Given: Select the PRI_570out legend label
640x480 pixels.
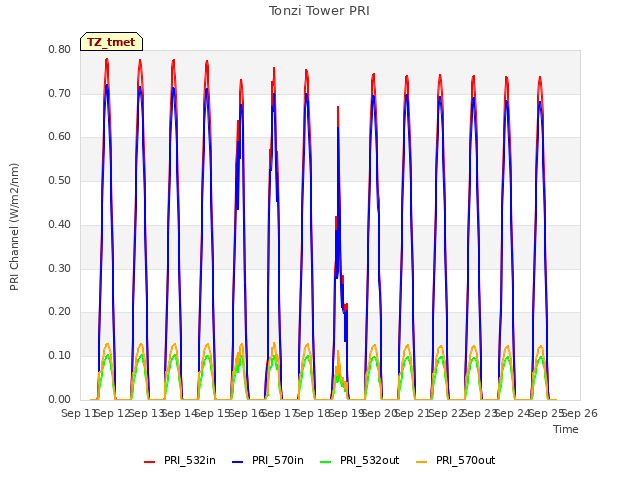Looking at the screenshot, I should pyautogui.click(x=466, y=460).
